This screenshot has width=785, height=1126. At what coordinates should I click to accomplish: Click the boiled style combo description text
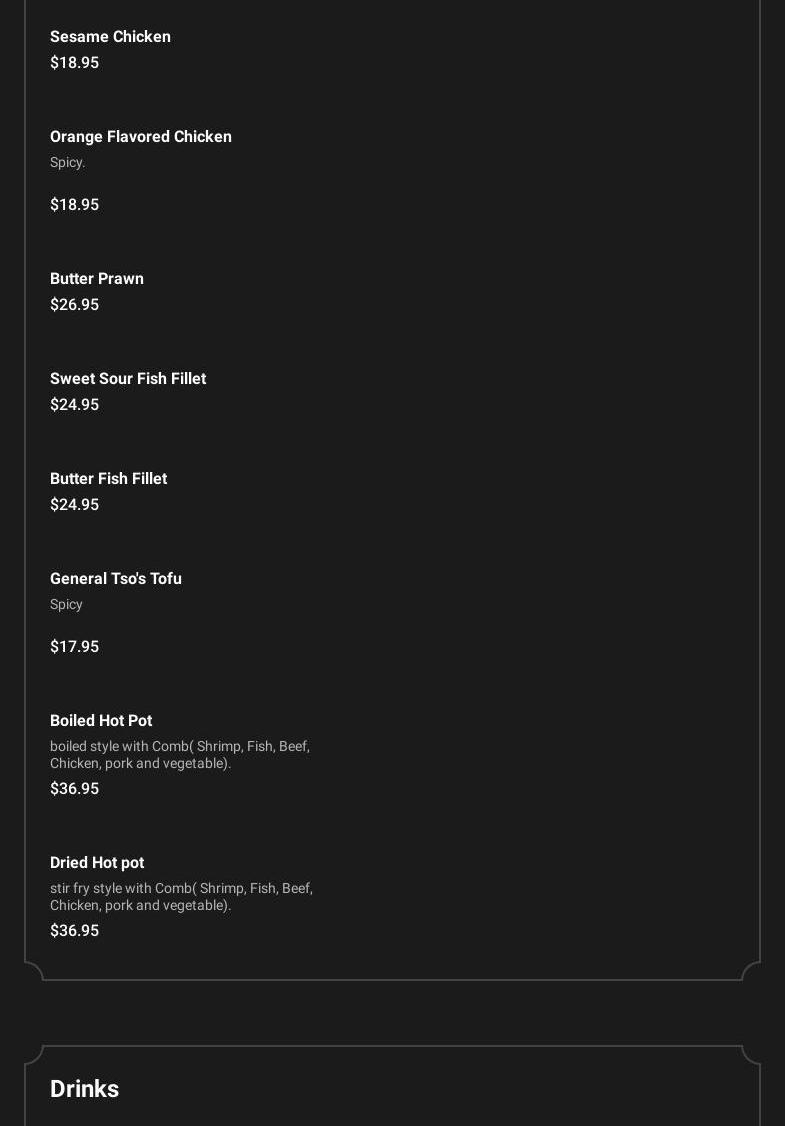pyautogui.click(x=180, y=755)
